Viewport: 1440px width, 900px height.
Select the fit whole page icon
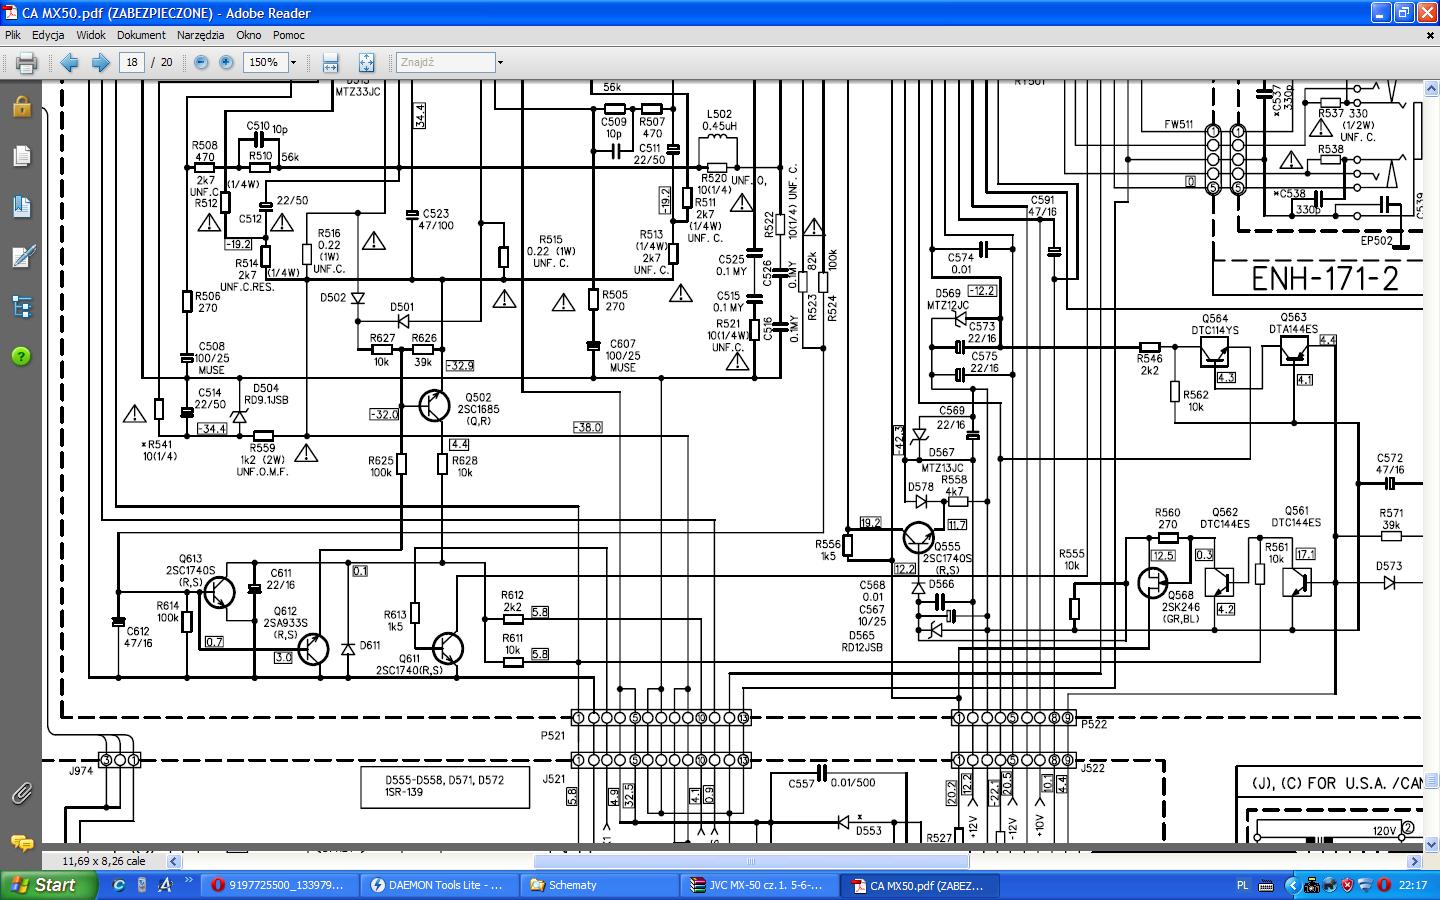pyautogui.click(x=366, y=63)
